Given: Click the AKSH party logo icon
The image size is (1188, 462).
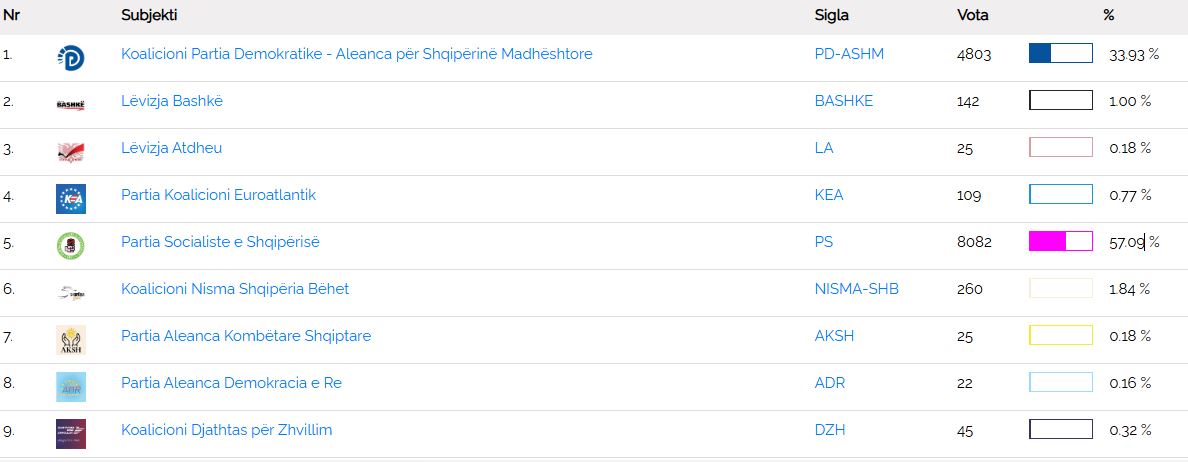Looking at the screenshot, I should point(70,339).
